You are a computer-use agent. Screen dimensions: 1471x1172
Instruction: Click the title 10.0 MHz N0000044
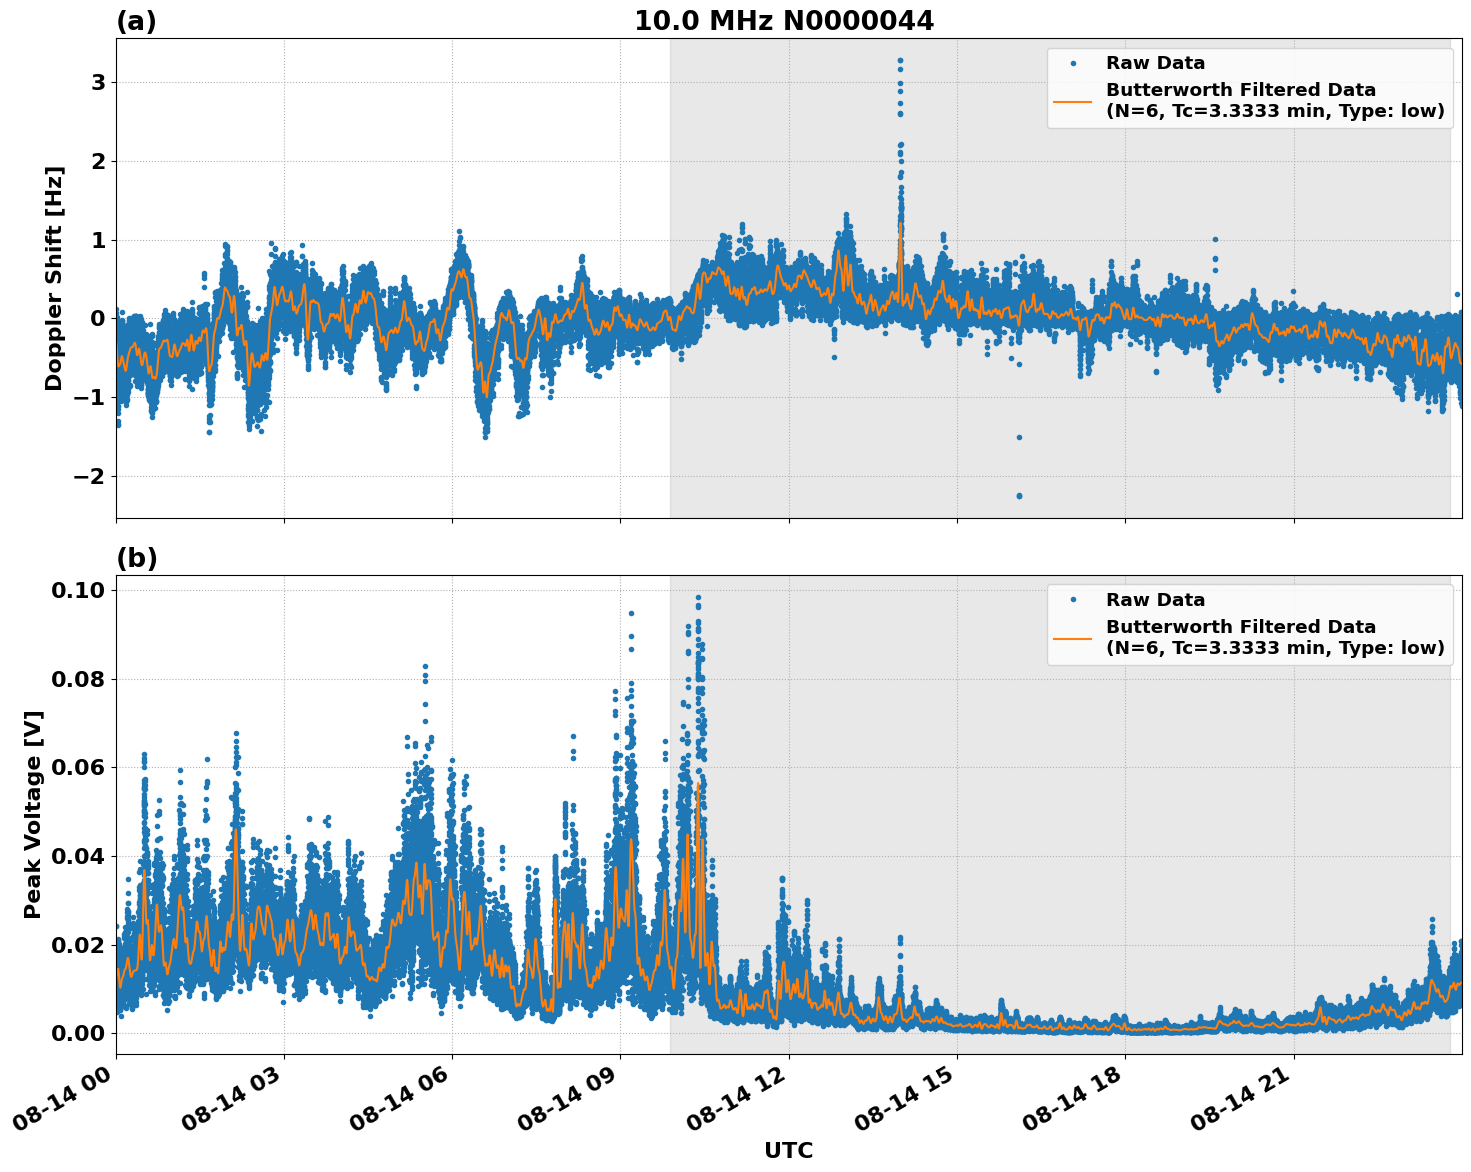pyautogui.click(x=783, y=20)
